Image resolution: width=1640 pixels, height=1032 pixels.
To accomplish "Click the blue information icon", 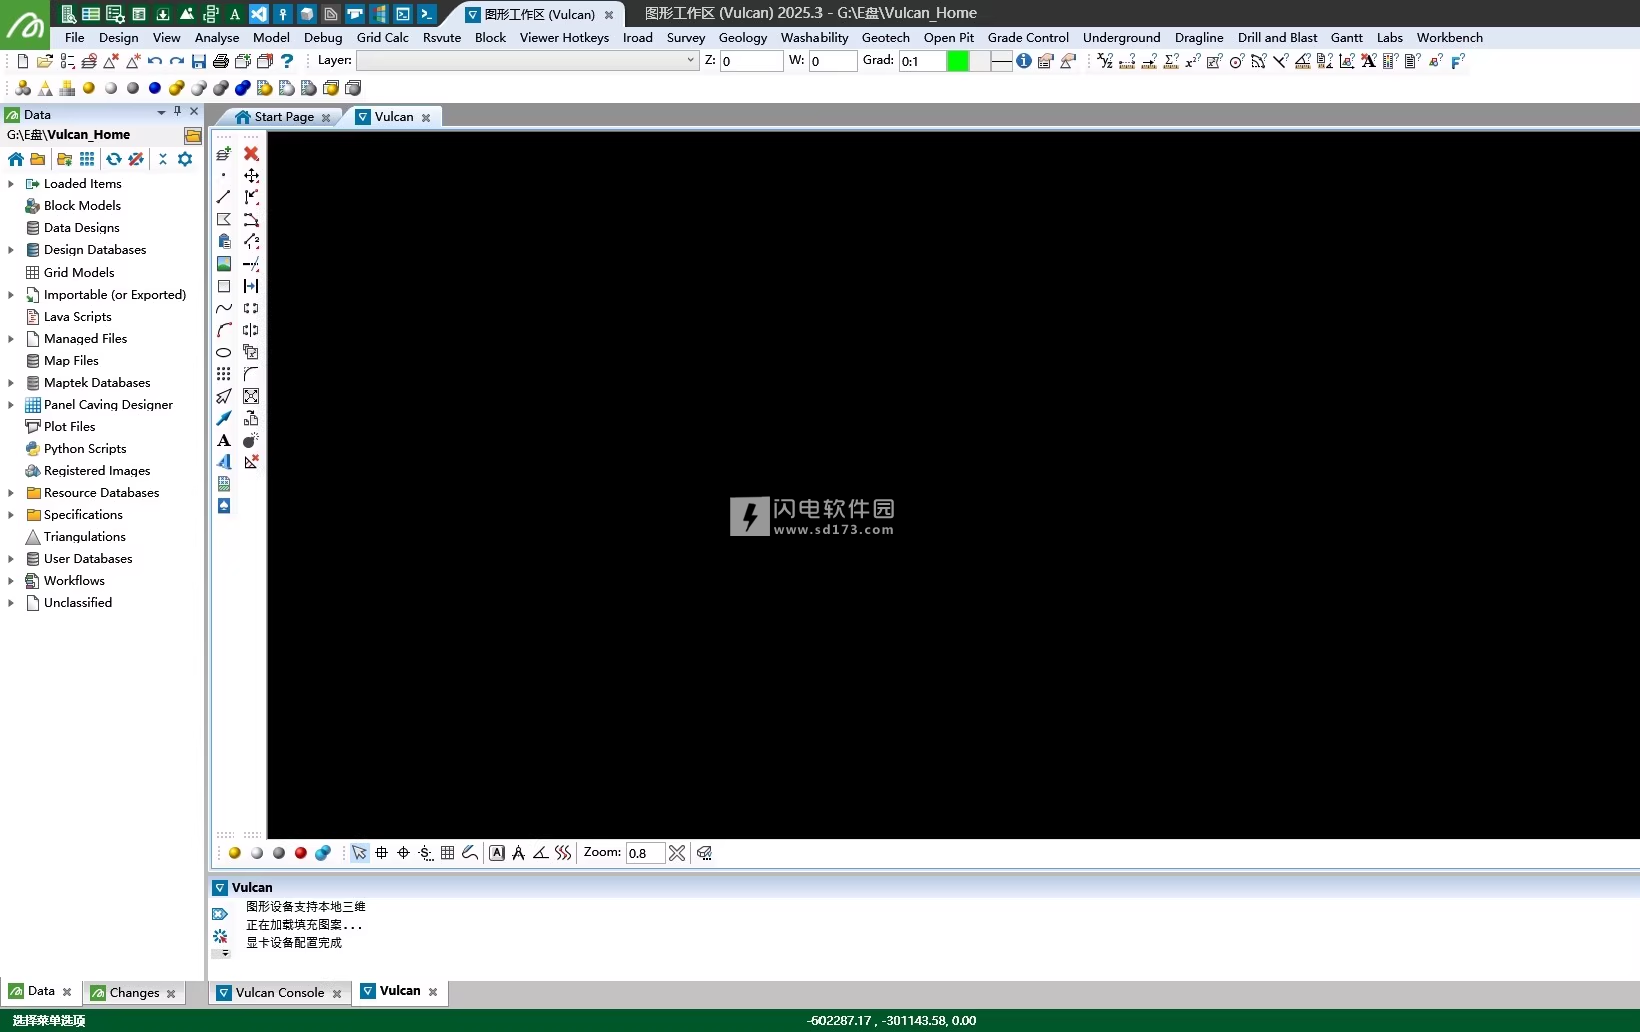I will pyautogui.click(x=1023, y=61).
